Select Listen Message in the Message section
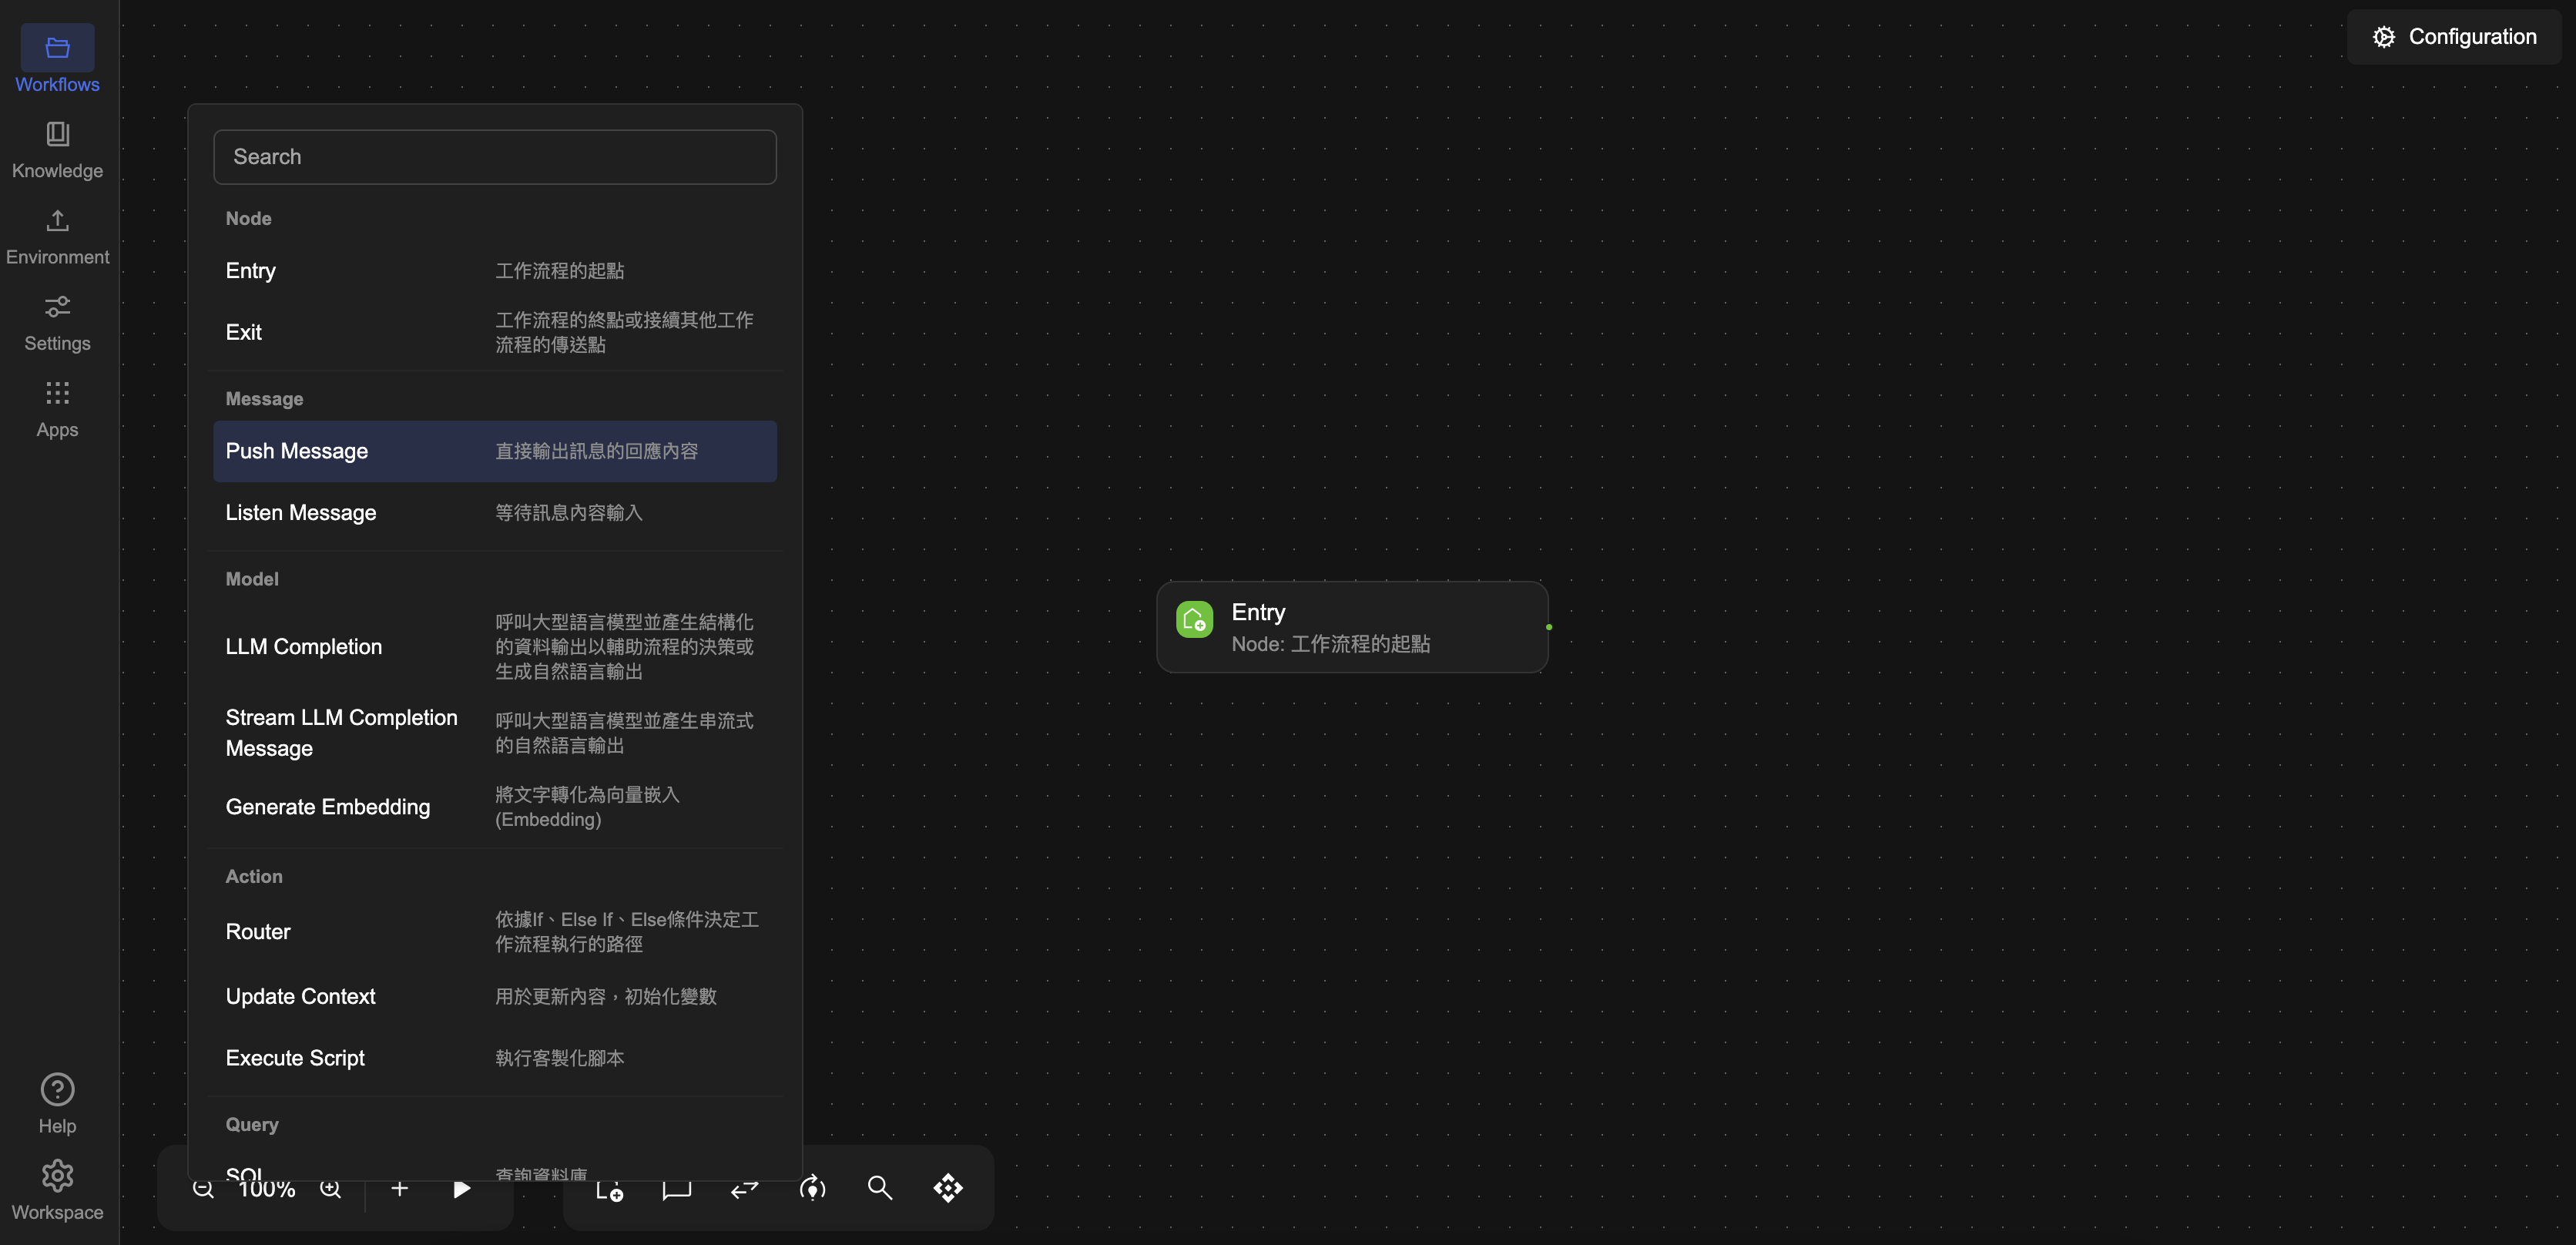The width and height of the screenshot is (2576, 1245). click(x=300, y=512)
